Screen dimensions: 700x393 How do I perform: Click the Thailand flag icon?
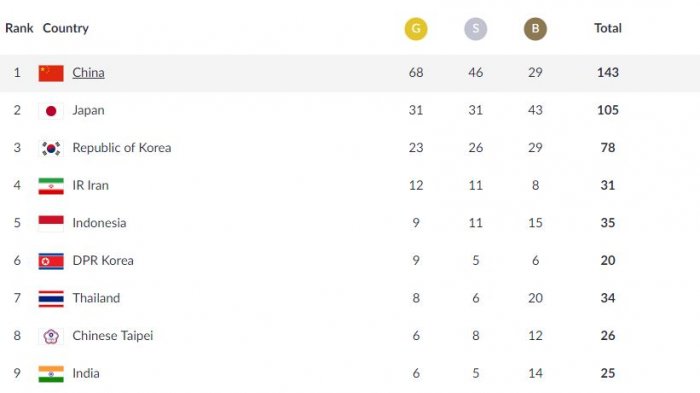point(51,299)
